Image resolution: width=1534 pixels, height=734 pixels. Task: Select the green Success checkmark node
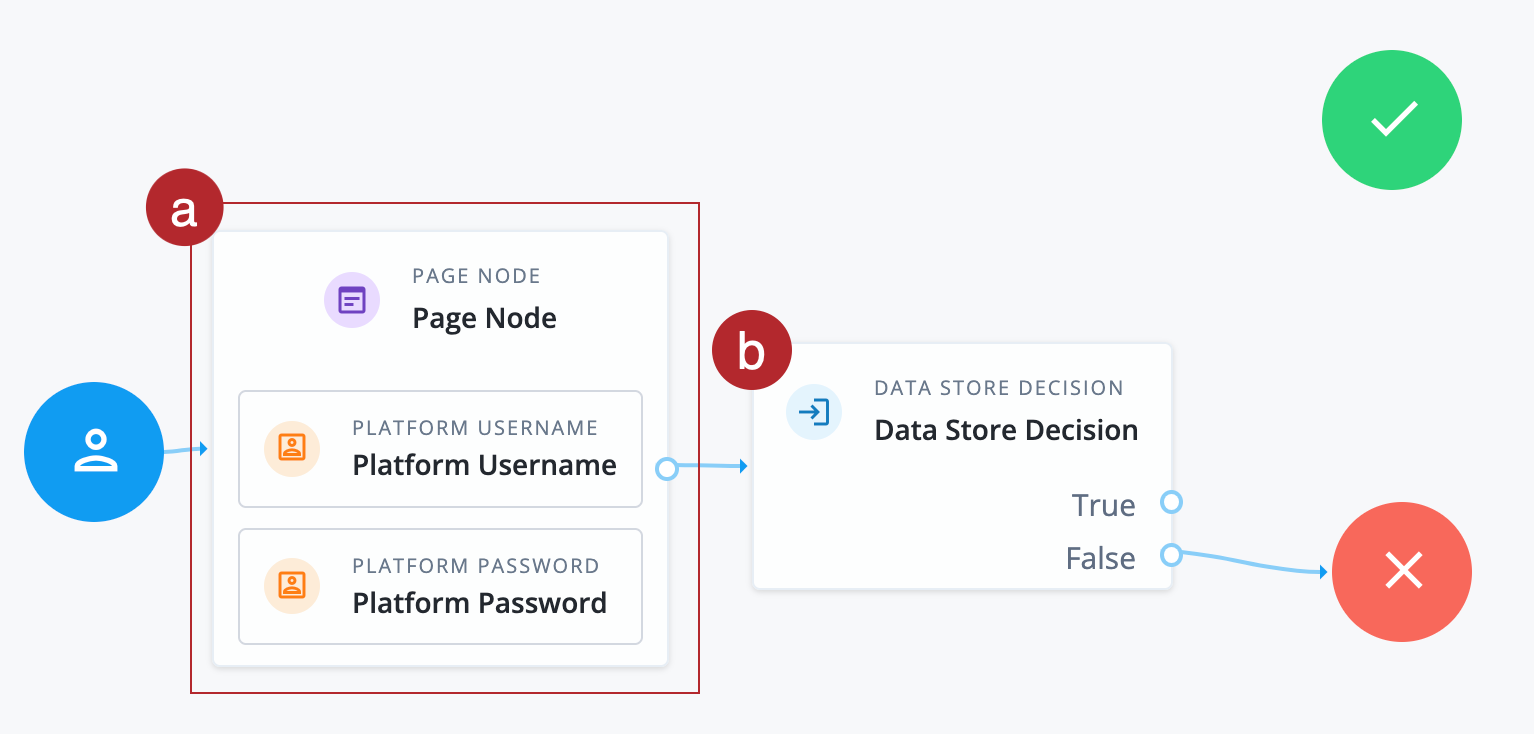1391,120
